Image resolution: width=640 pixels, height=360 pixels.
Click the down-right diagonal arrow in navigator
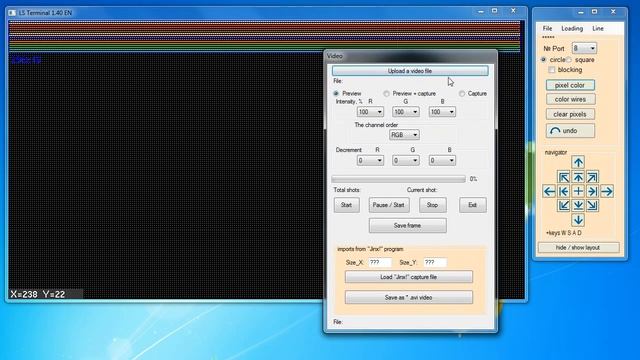tap(592, 205)
